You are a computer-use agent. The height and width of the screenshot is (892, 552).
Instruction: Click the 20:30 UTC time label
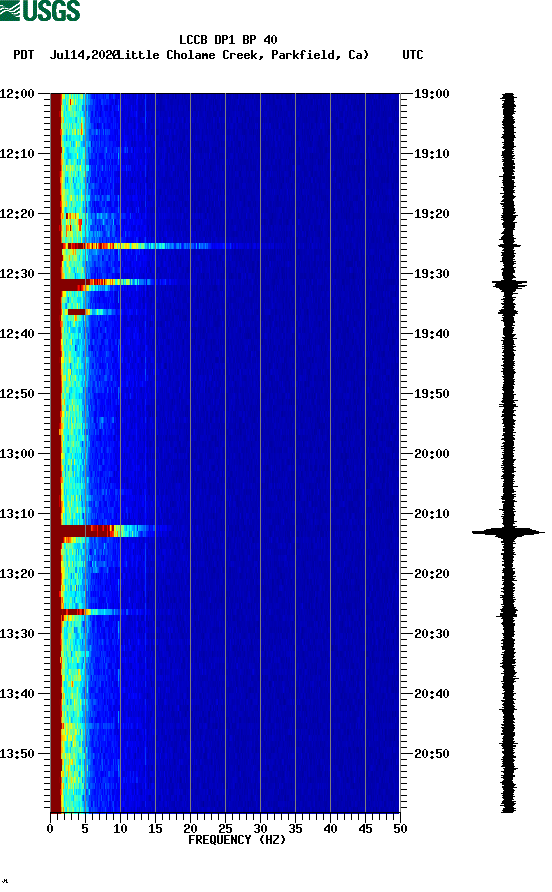click(431, 634)
